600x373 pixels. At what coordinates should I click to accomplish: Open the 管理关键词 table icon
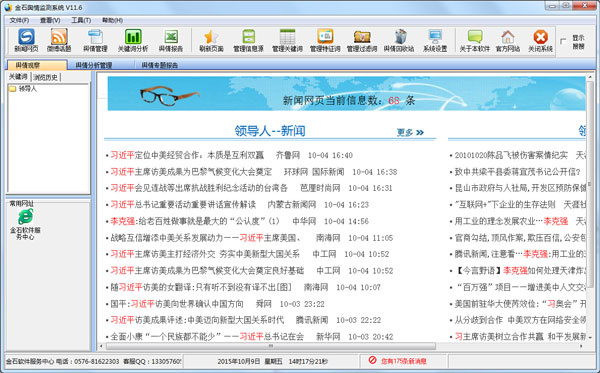tap(287, 40)
